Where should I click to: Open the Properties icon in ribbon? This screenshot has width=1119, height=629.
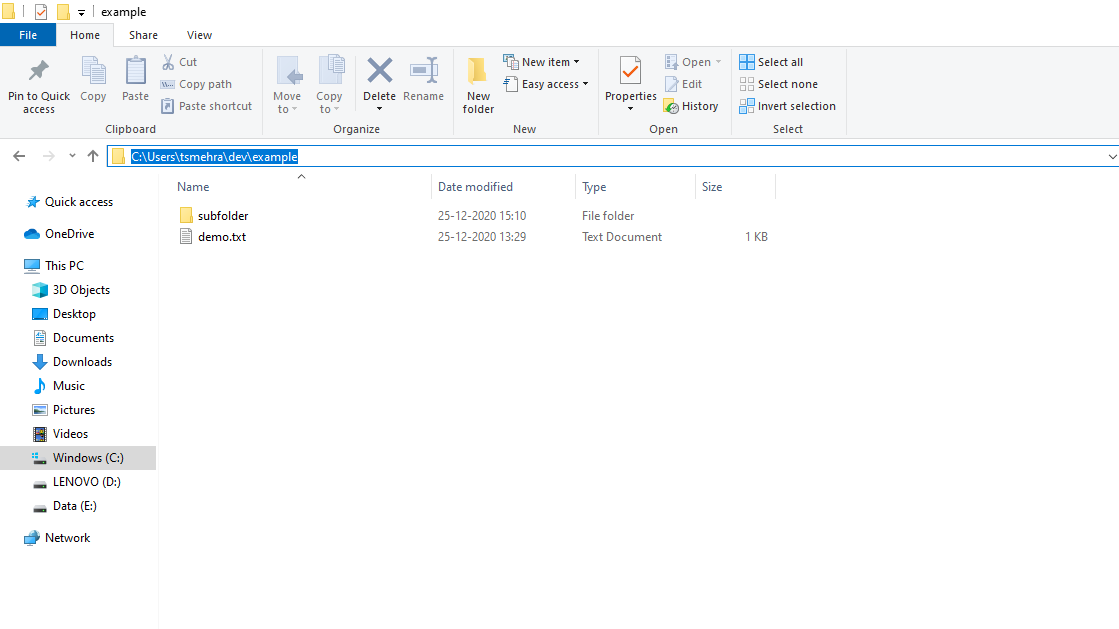tap(630, 71)
